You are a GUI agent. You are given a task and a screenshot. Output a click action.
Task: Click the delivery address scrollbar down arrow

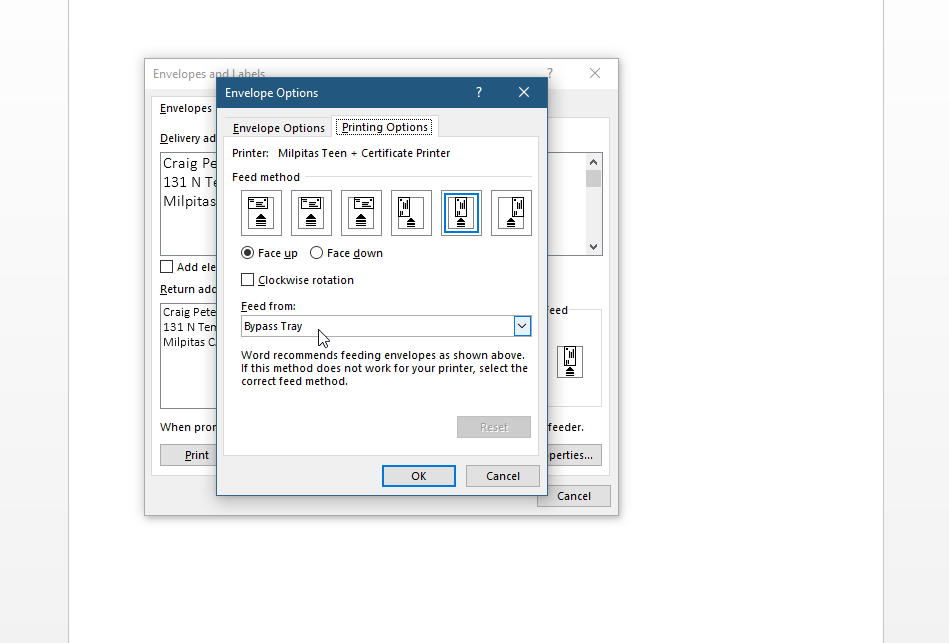pyautogui.click(x=594, y=246)
